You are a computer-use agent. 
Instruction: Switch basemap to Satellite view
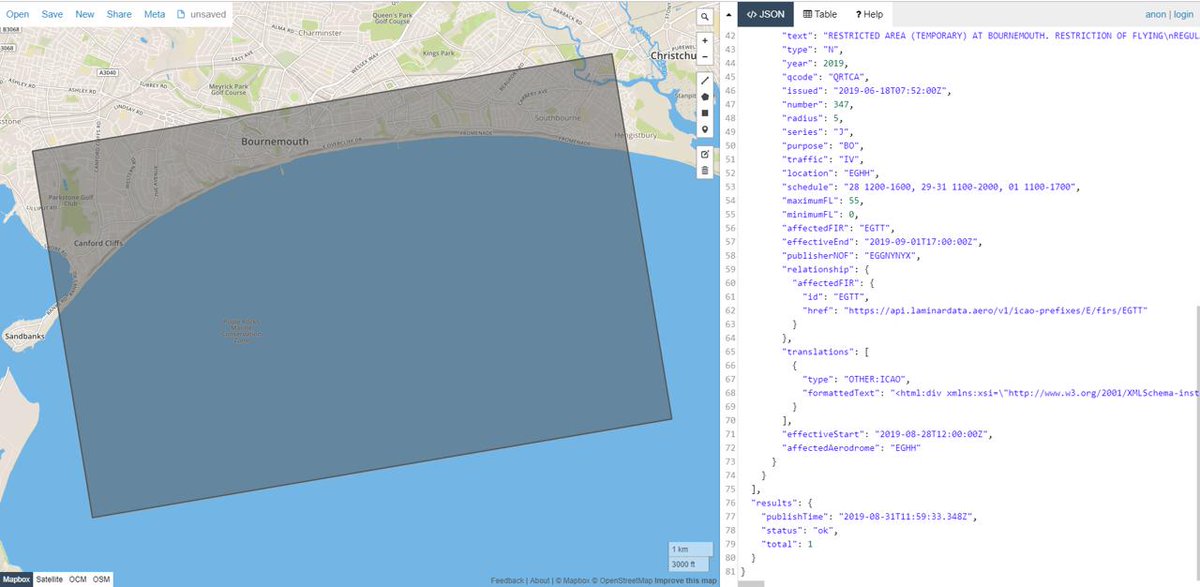[x=50, y=578]
